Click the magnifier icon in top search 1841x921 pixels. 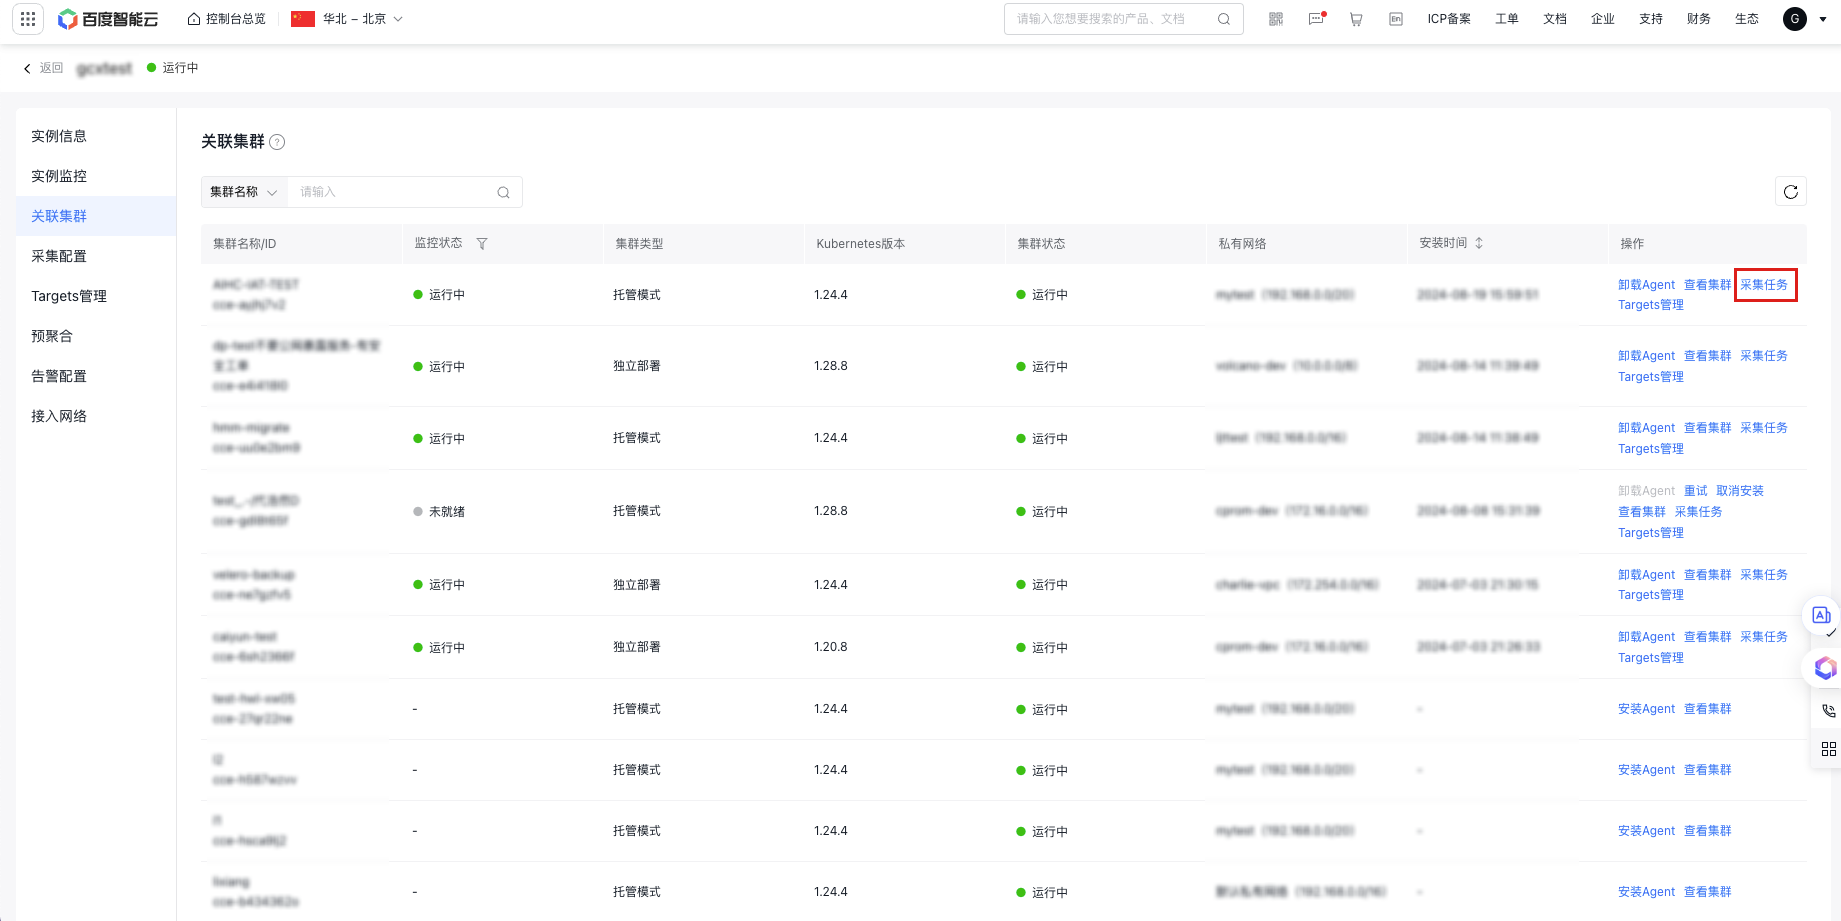pyautogui.click(x=1224, y=19)
